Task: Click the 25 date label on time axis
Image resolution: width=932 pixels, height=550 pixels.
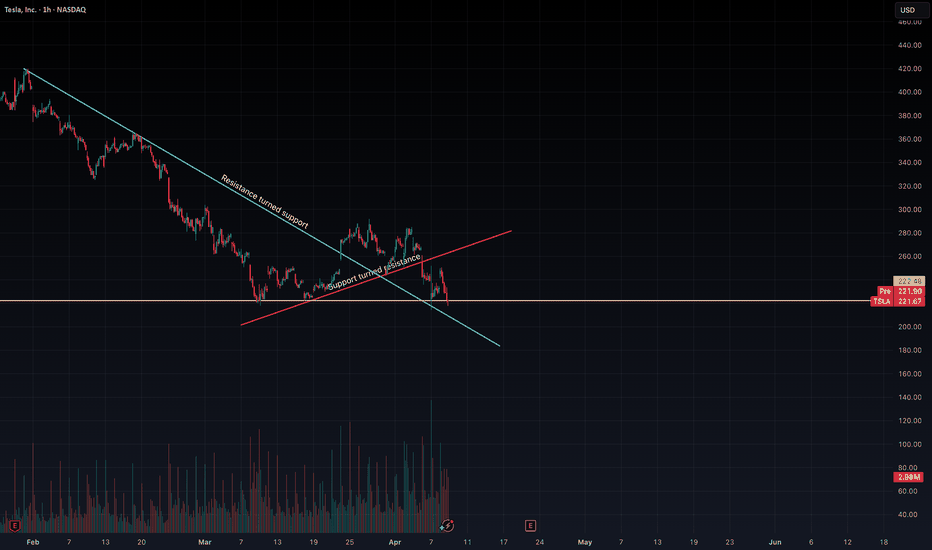Action: (350, 542)
